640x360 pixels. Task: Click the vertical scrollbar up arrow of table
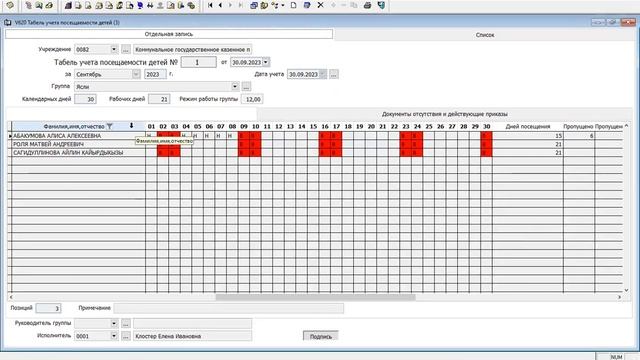tap(627, 126)
